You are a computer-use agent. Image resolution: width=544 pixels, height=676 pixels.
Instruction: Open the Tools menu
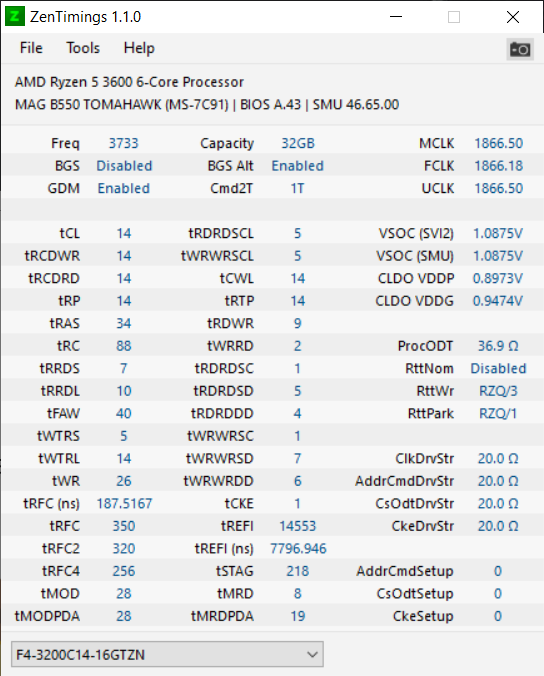[83, 48]
